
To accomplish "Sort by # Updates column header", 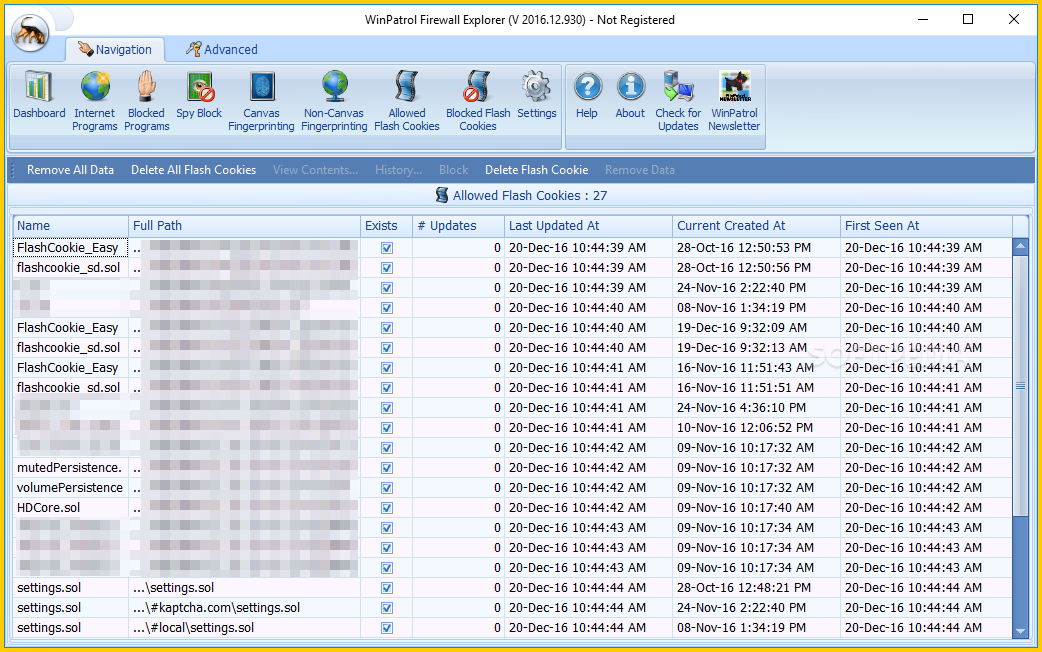I will pos(459,226).
